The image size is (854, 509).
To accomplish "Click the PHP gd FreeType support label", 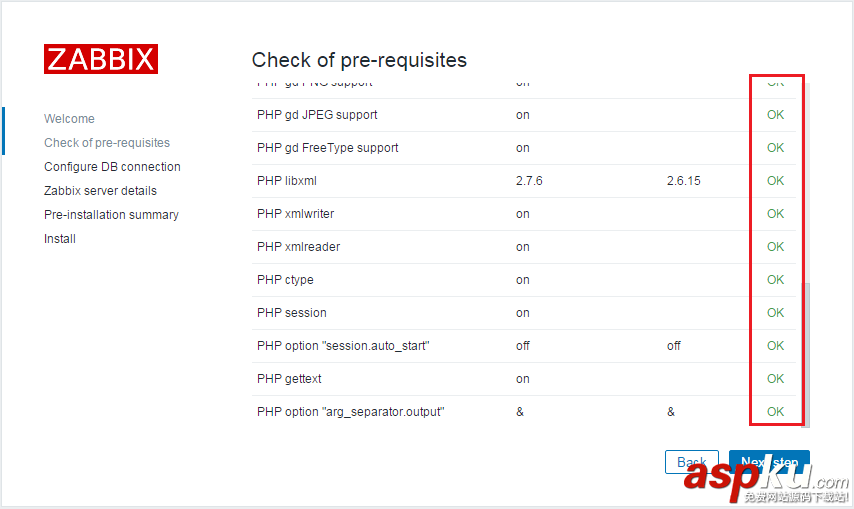I will 327,148.
